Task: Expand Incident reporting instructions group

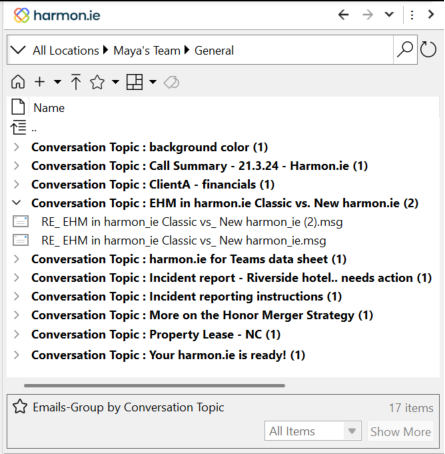Action: pos(16,296)
